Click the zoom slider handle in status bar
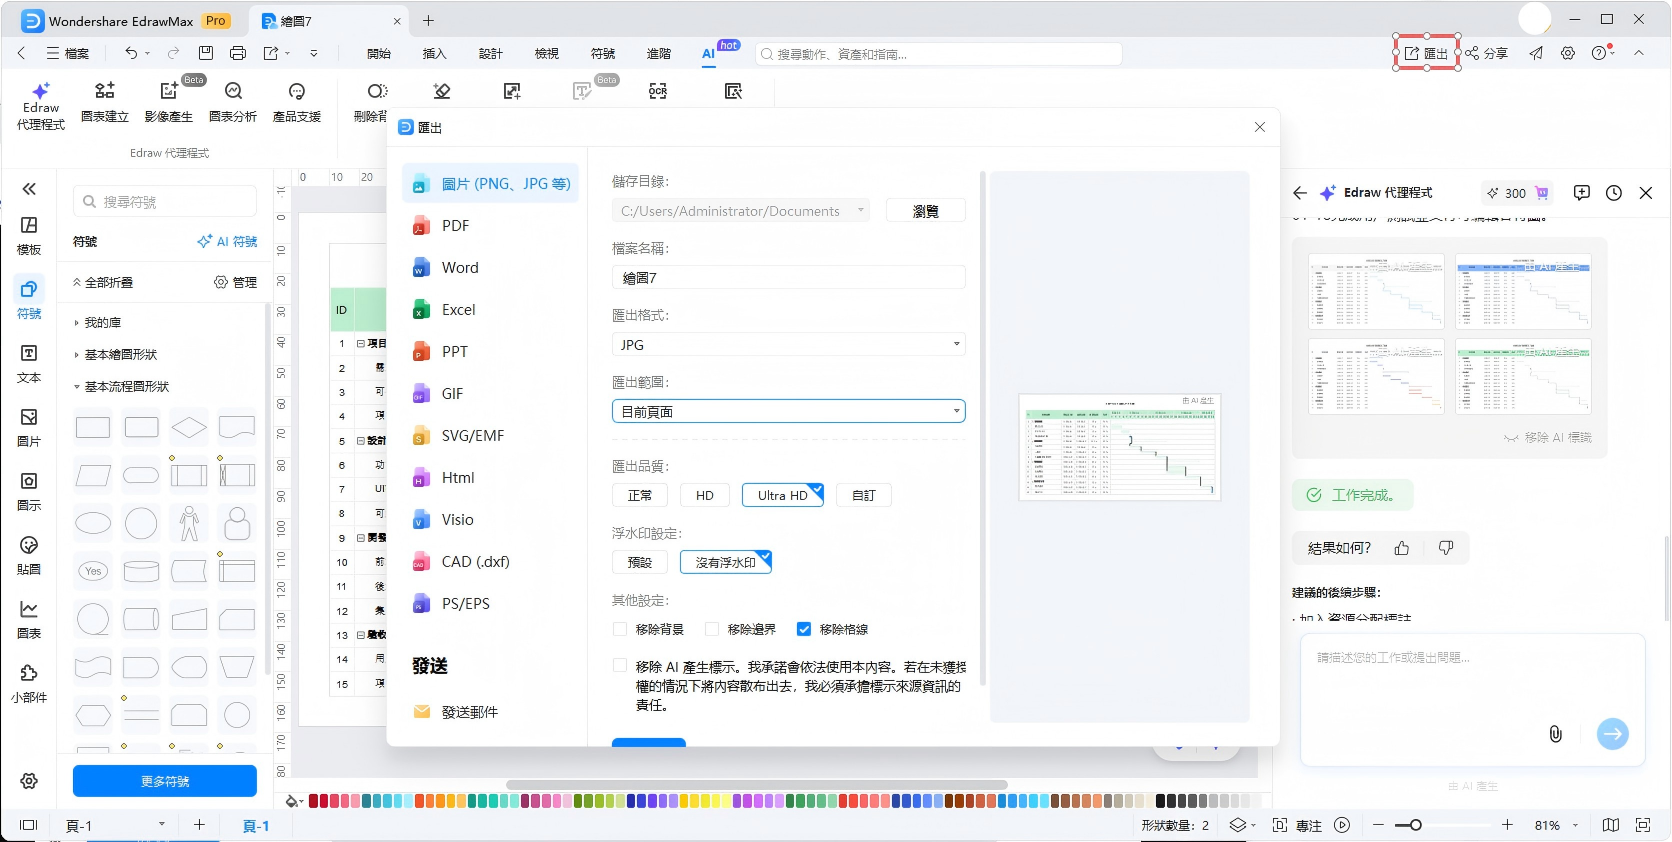The height and width of the screenshot is (842, 1672). (x=1416, y=825)
